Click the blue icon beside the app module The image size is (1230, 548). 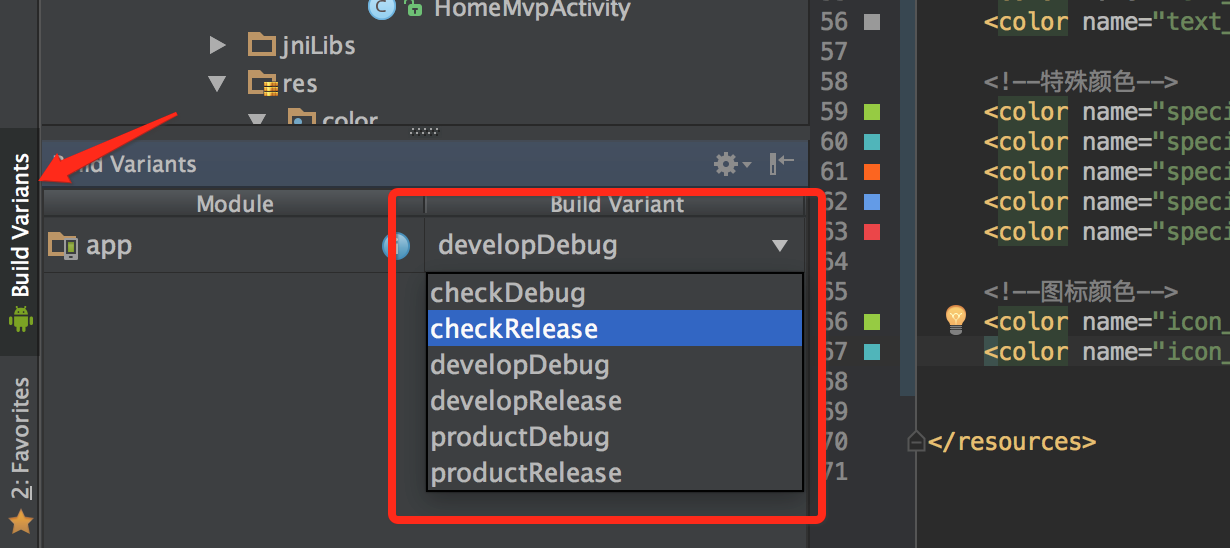pyautogui.click(x=395, y=245)
